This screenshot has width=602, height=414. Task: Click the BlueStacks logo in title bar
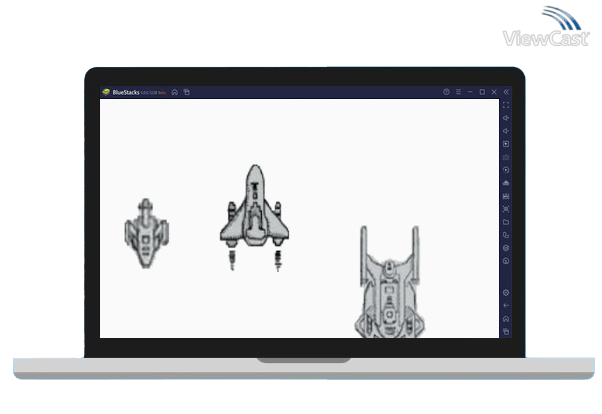point(106,92)
